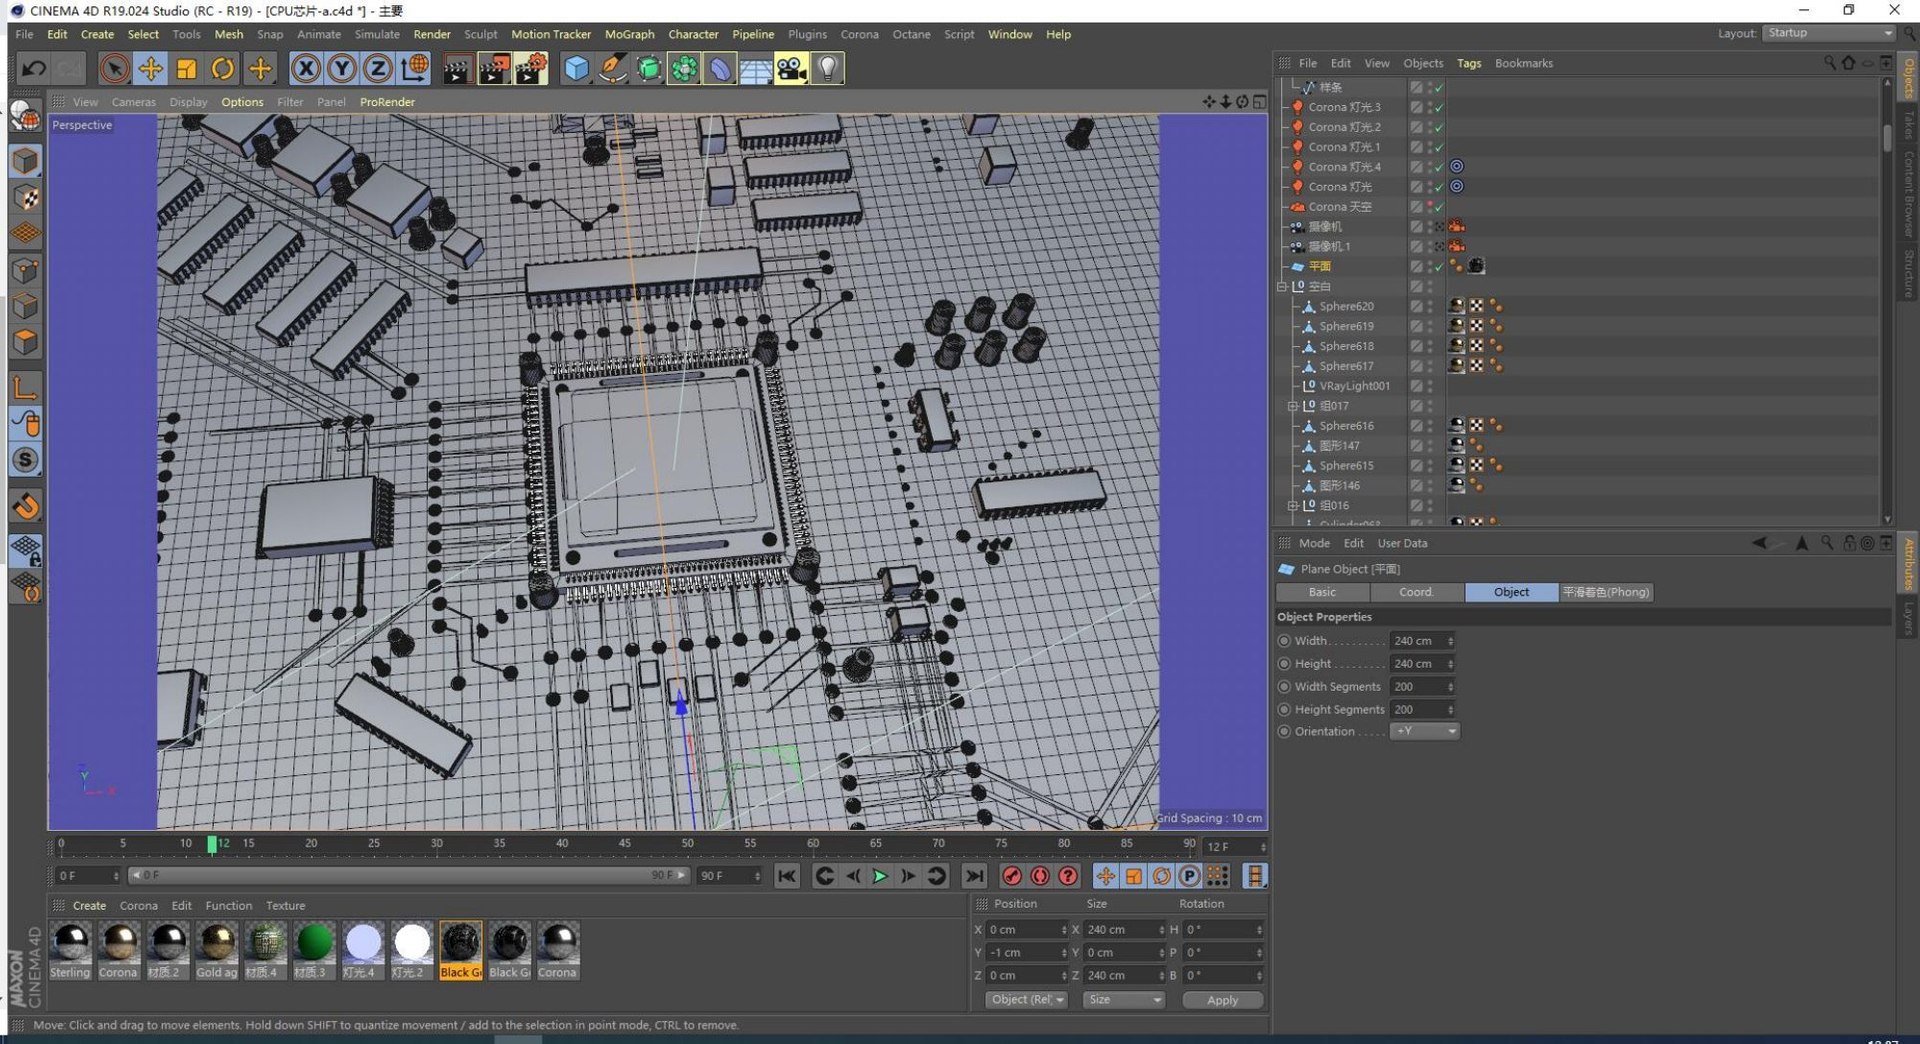Click the Undo arrow icon

[34, 69]
